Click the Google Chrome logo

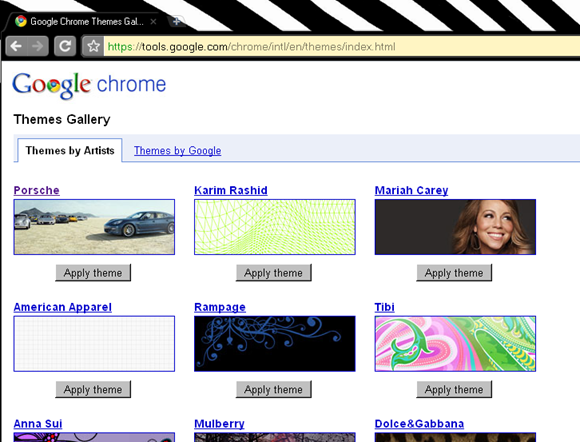tap(89, 85)
